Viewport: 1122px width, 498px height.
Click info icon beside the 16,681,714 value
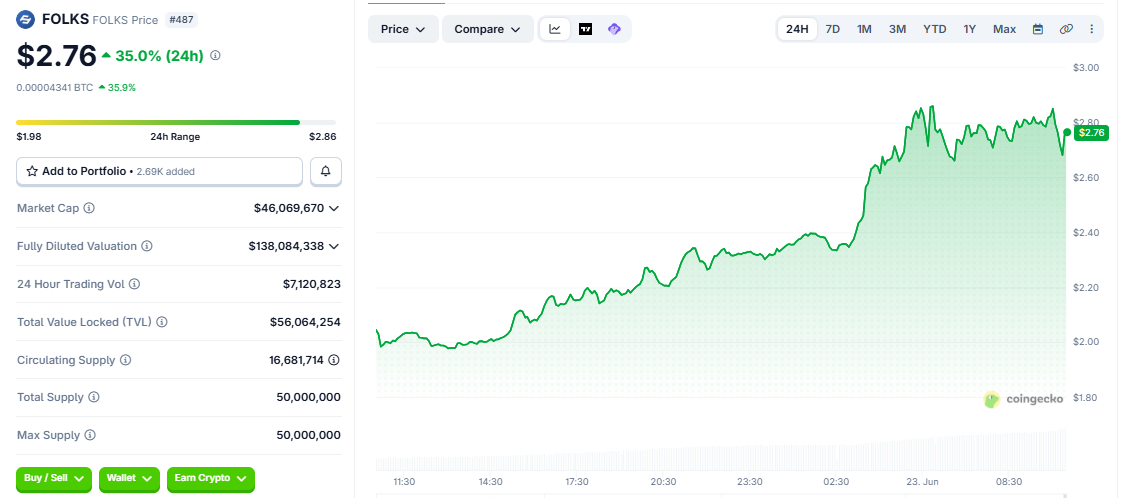[x=333, y=360]
